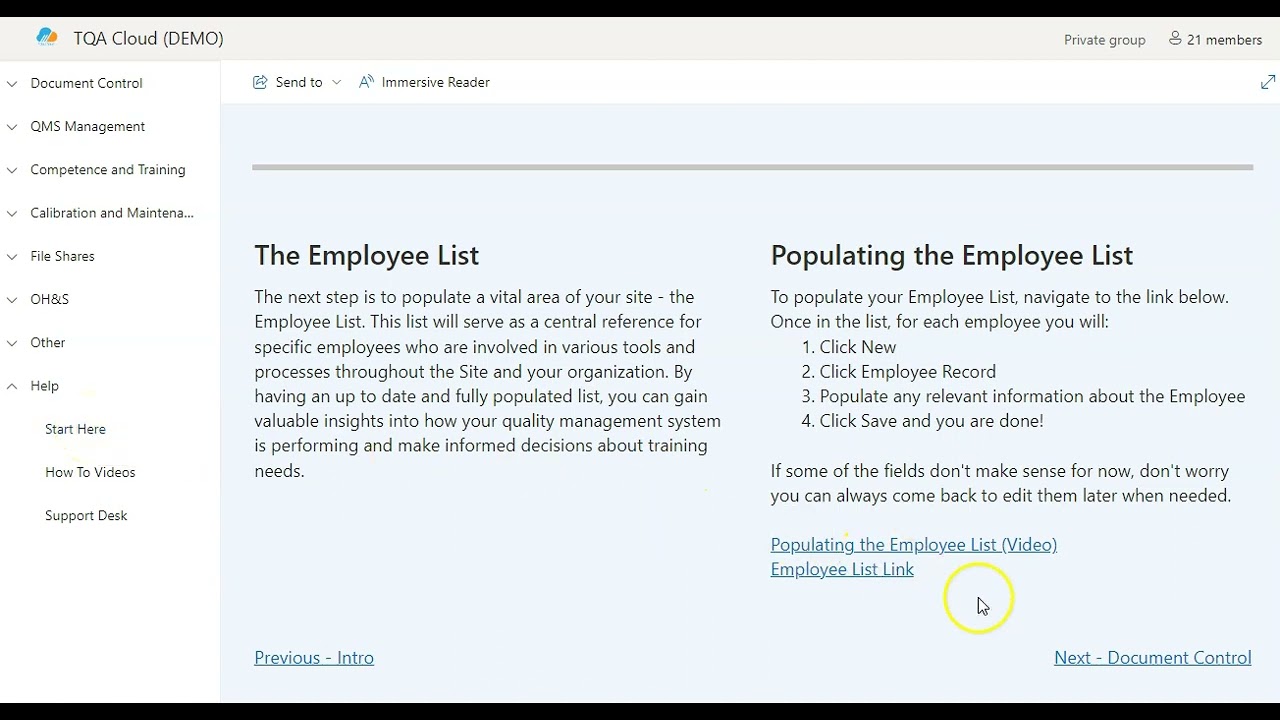
Task: Click the TQA Cloud logo icon
Action: point(47,38)
